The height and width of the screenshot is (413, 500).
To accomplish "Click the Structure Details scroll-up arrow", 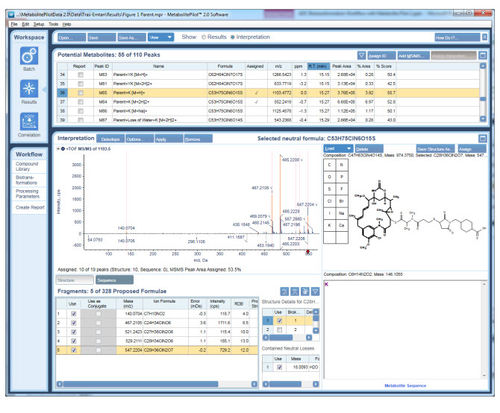I will [x=316, y=312].
